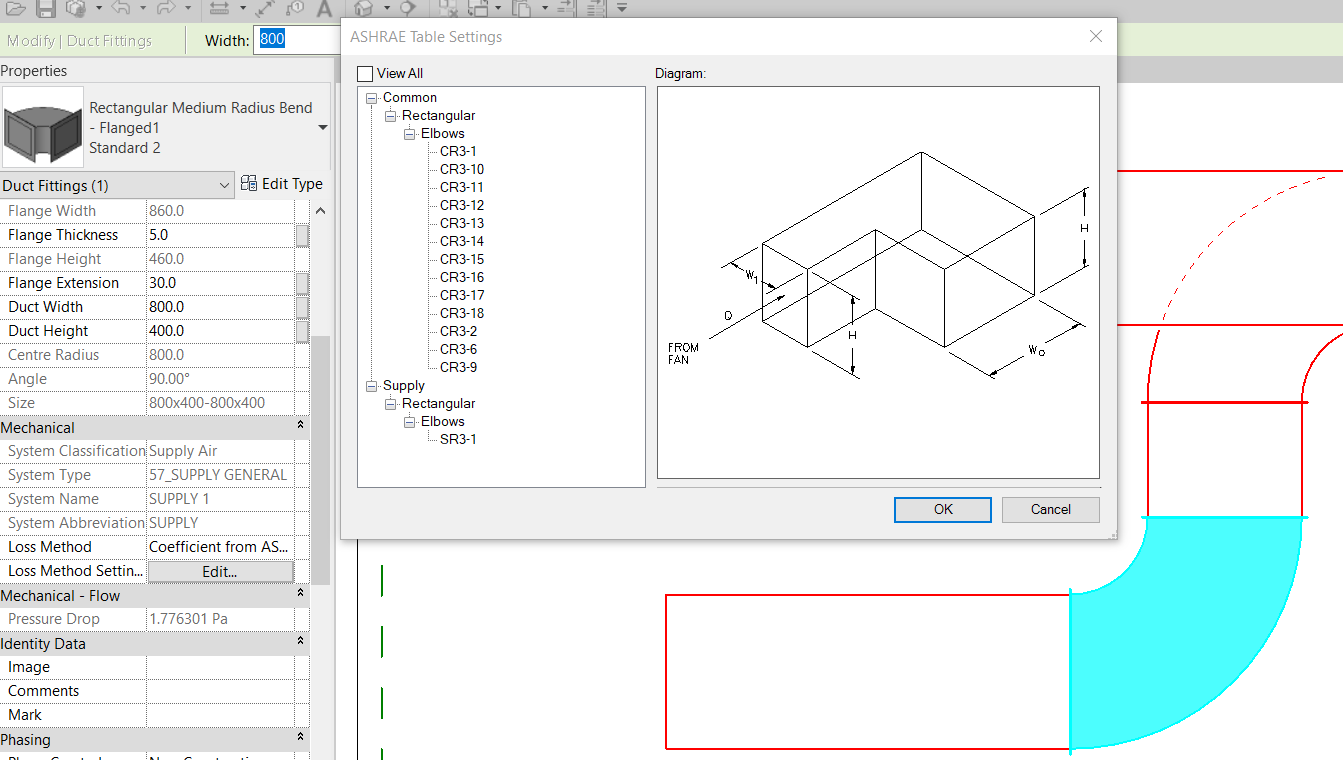Click the Undo icon
The height and width of the screenshot is (760, 1343).
coord(120,10)
